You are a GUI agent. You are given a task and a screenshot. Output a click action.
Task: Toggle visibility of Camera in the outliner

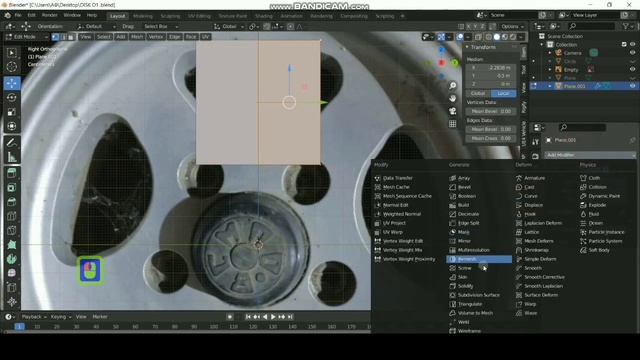633,53
